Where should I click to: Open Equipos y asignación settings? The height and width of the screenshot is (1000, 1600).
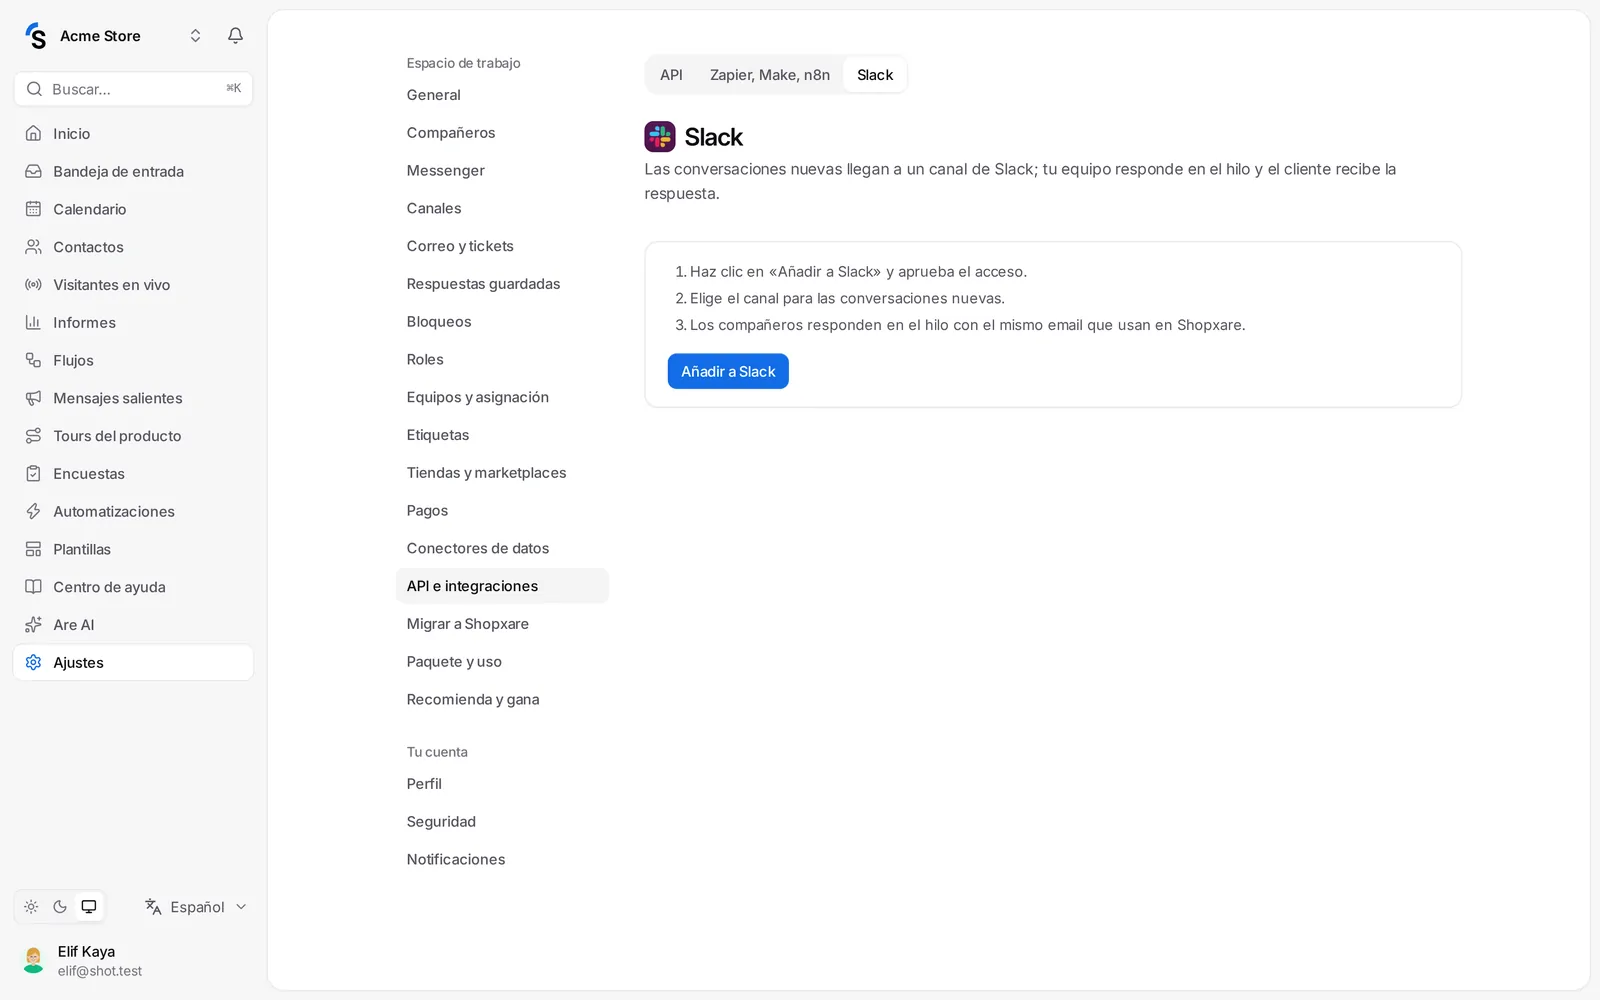tap(502, 397)
